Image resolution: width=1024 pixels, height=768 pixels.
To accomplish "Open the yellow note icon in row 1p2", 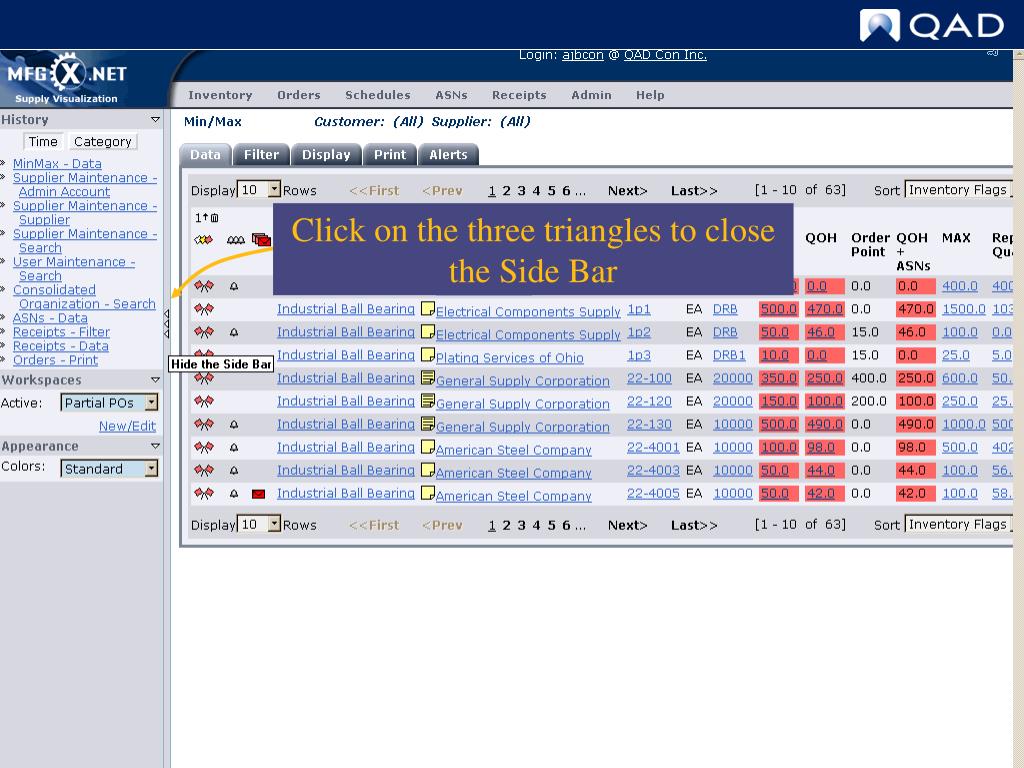I will [x=428, y=331].
